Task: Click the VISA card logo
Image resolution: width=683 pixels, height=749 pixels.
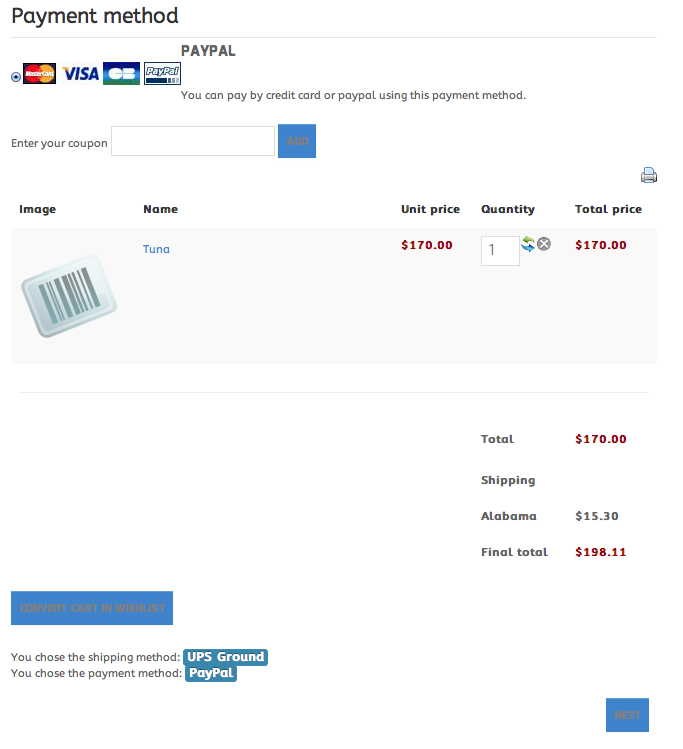Action: tap(80, 74)
